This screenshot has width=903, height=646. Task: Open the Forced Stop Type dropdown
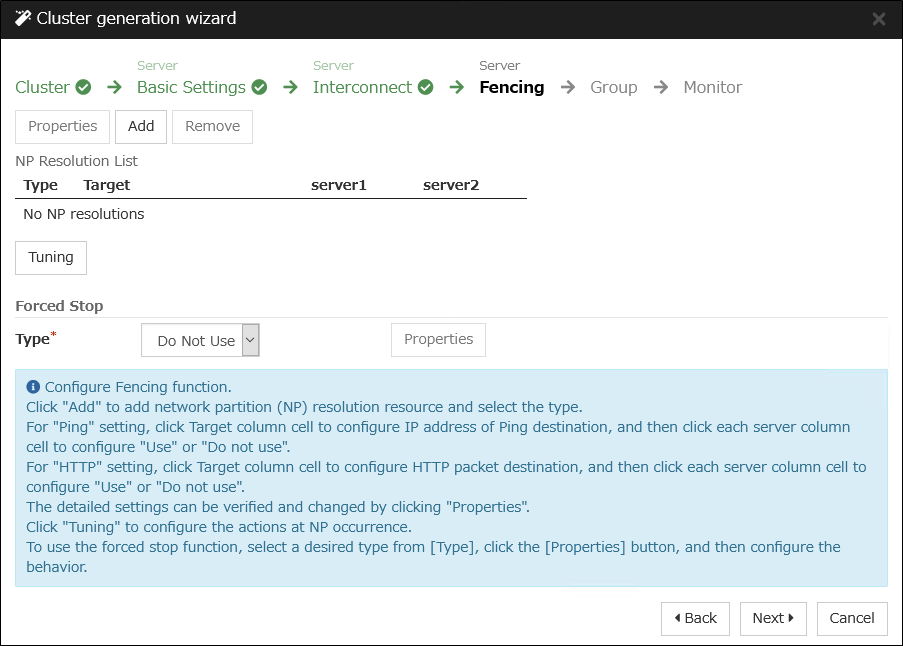click(200, 340)
